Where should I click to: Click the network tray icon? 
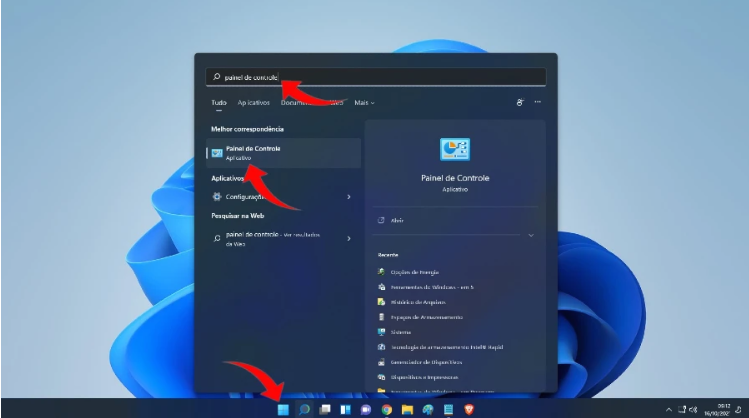(x=682, y=409)
